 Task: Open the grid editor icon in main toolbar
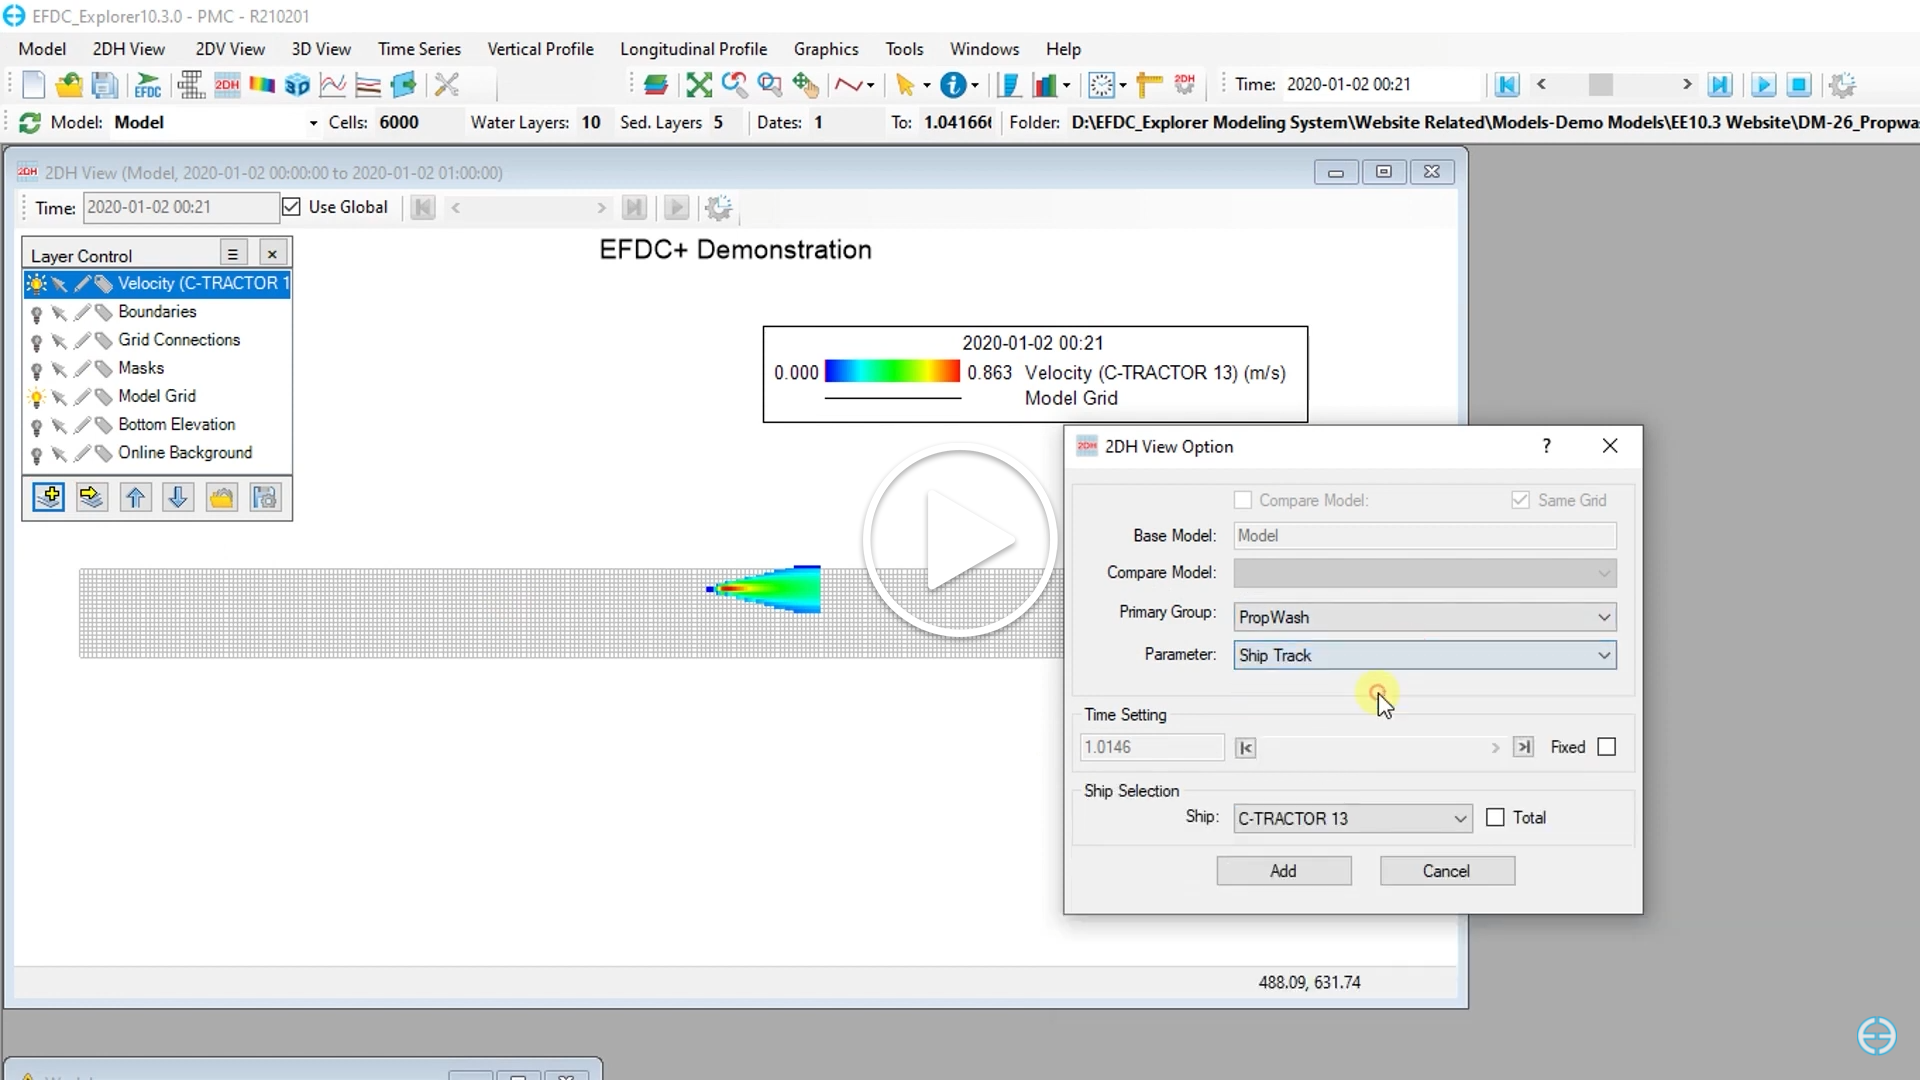point(190,85)
